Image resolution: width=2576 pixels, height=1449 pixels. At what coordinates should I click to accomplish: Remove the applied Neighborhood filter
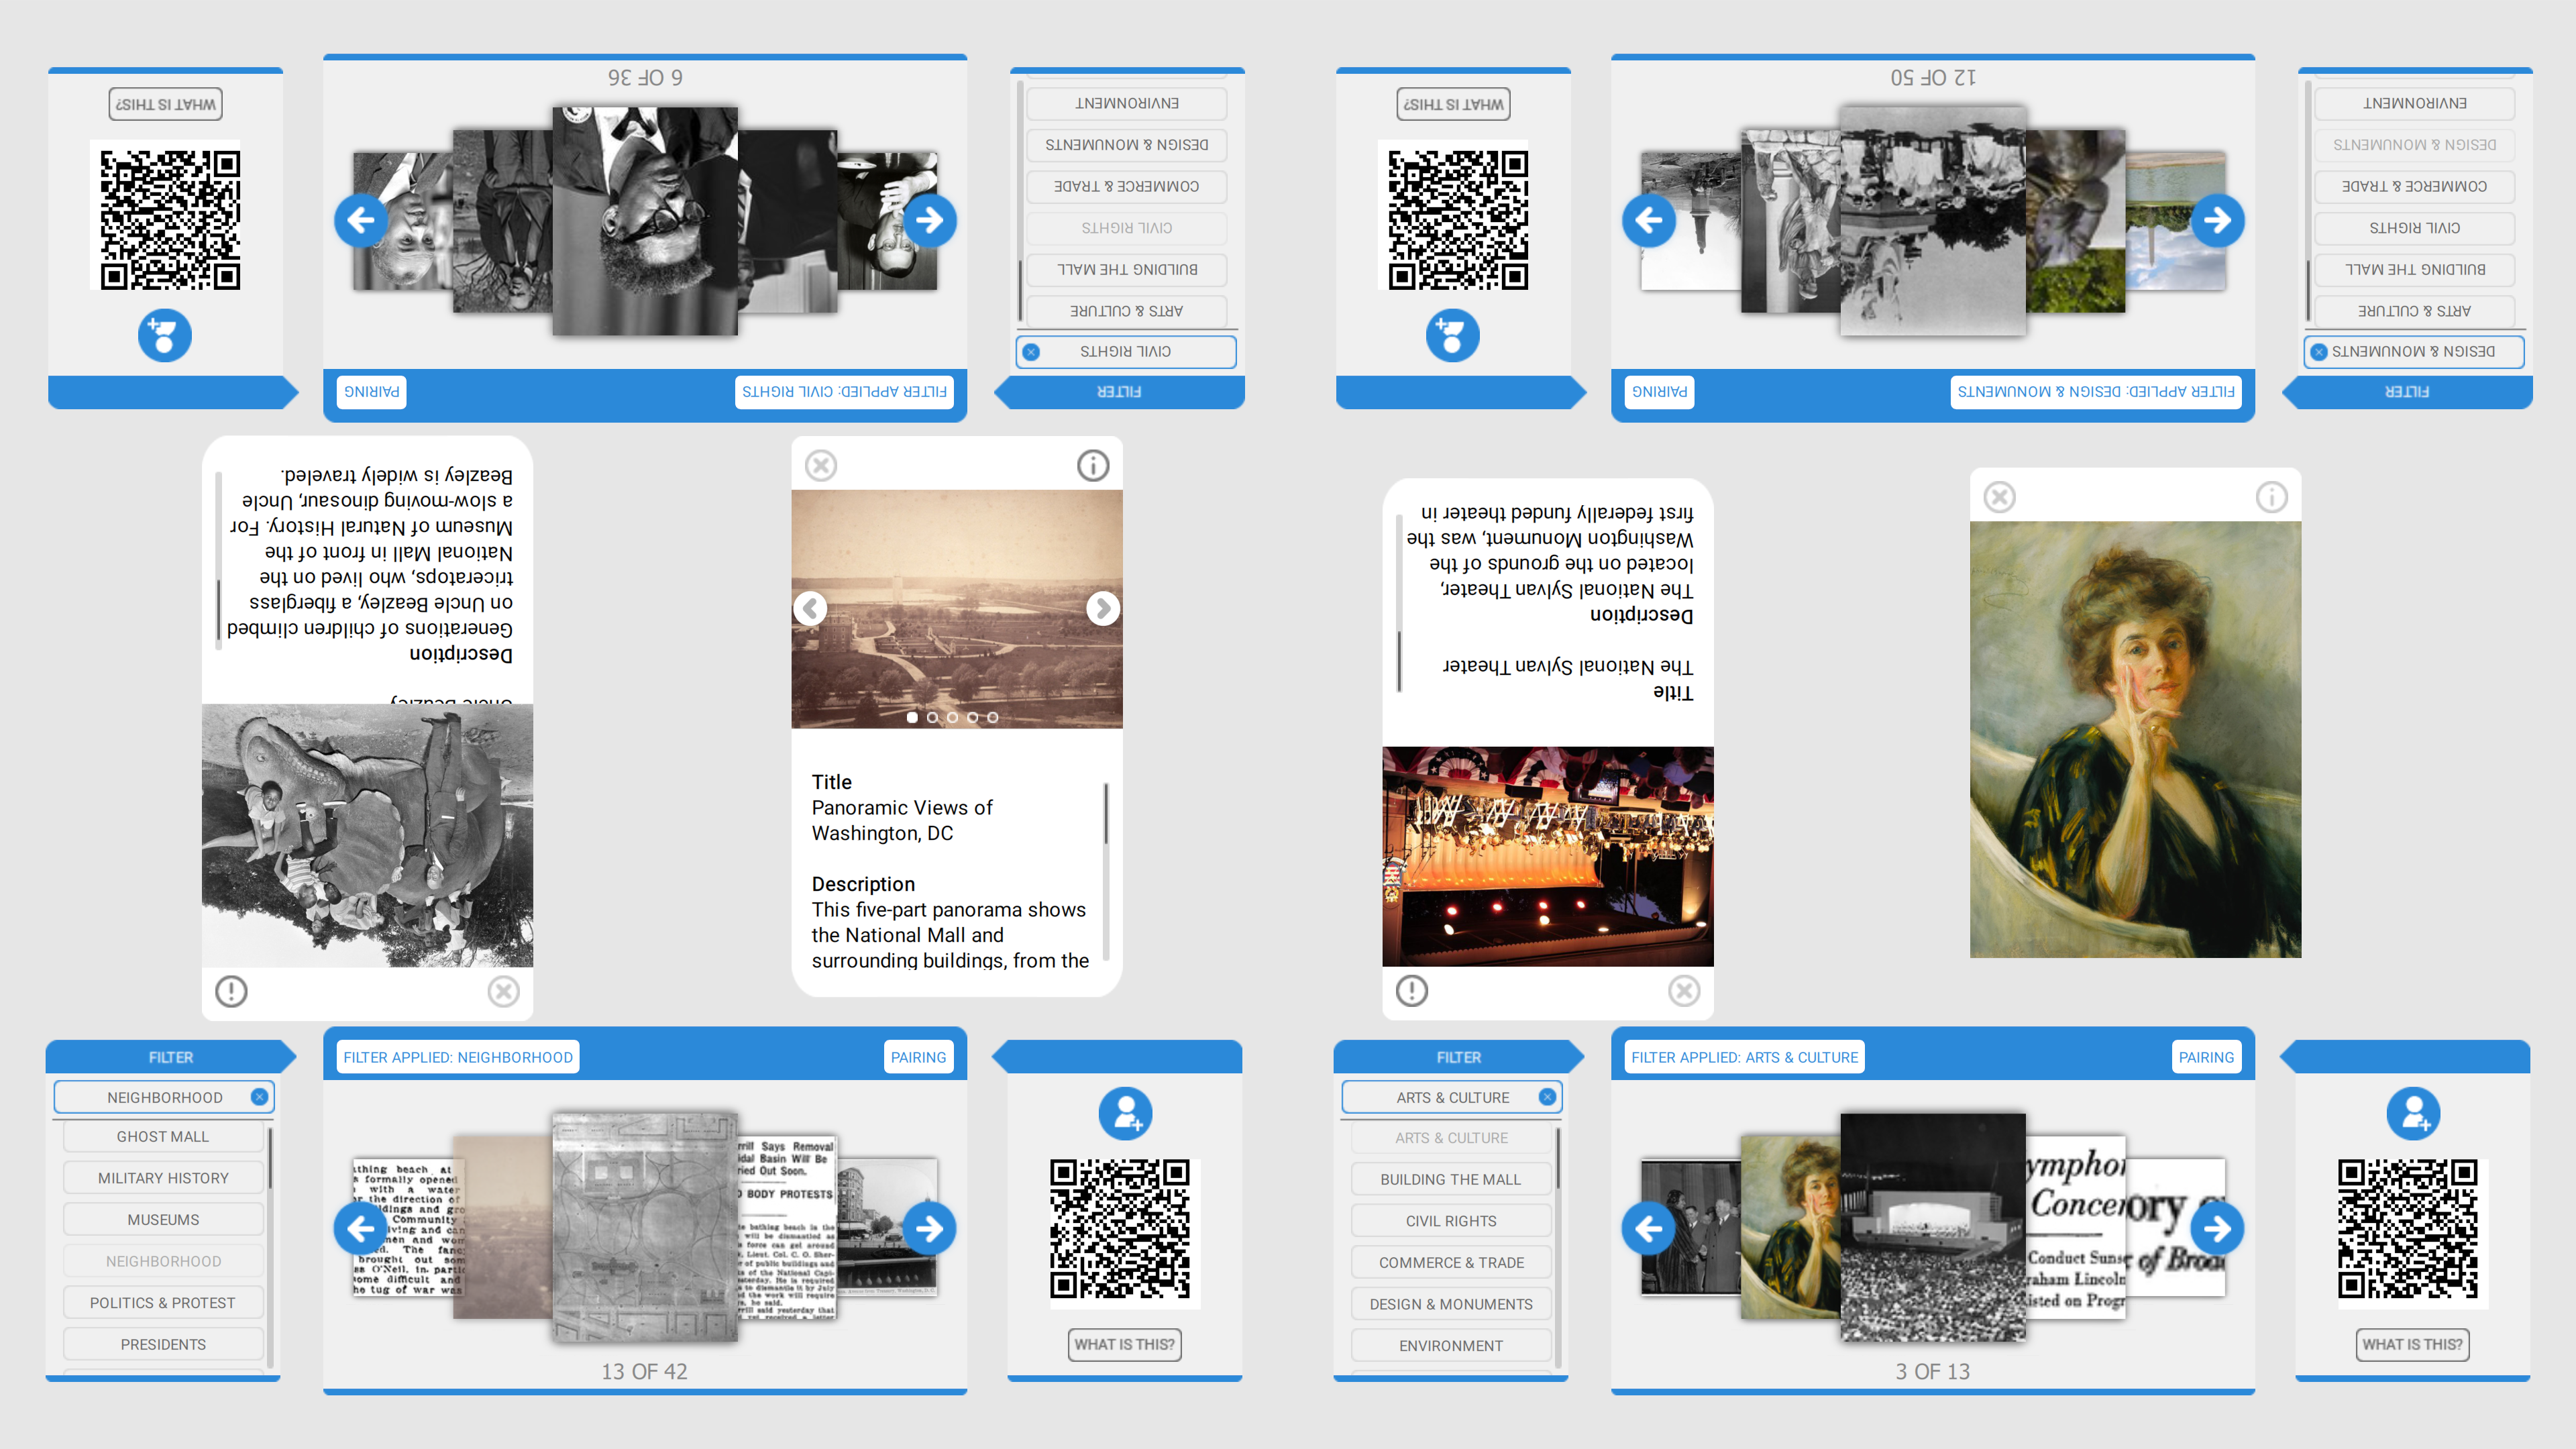point(259,1097)
